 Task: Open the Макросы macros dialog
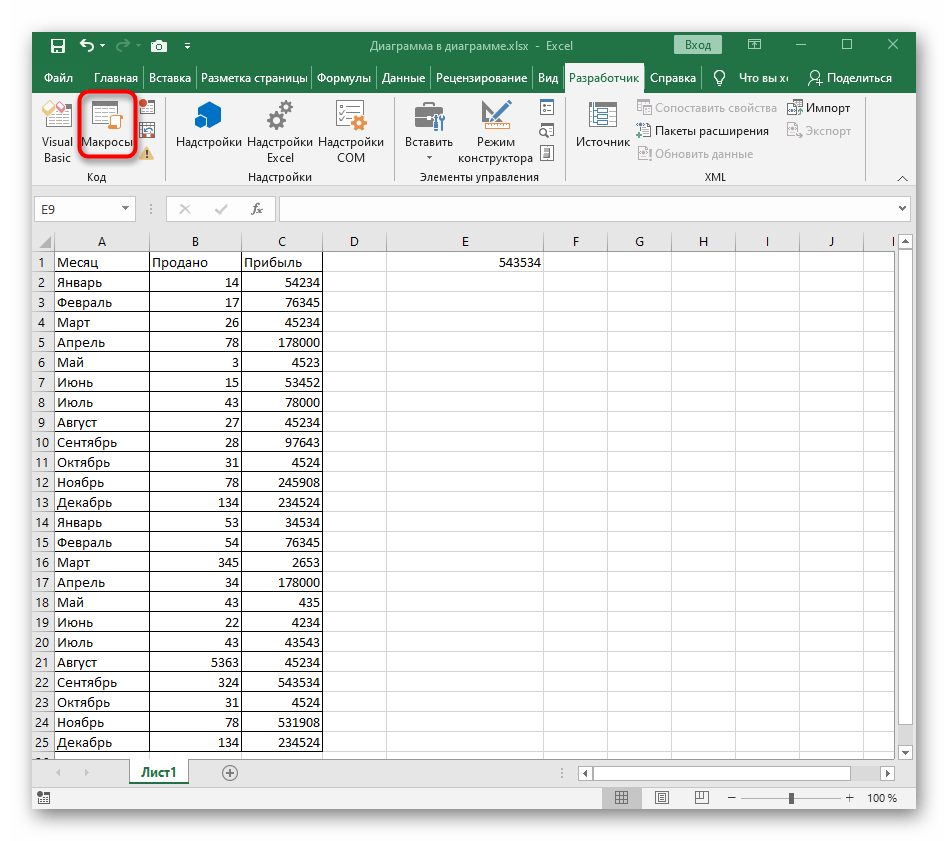pyautogui.click(x=107, y=125)
